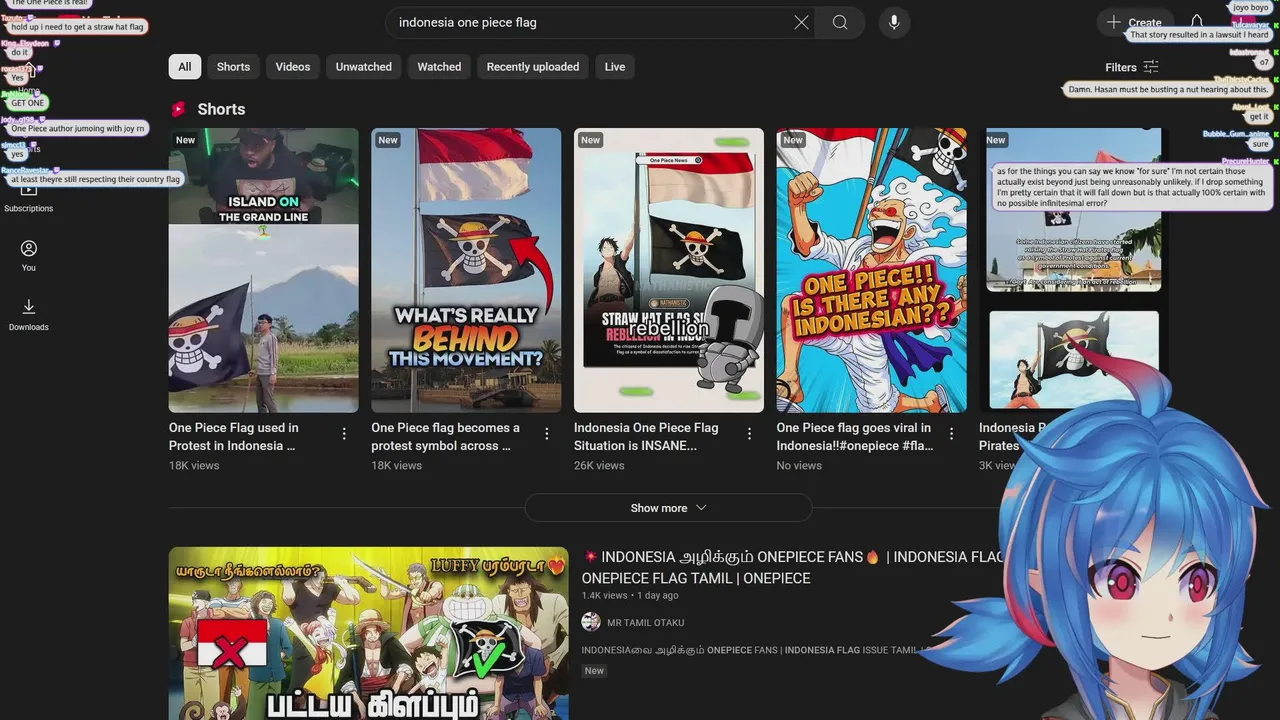
Task: Select the All filter chip
Action: [x=185, y=67]
